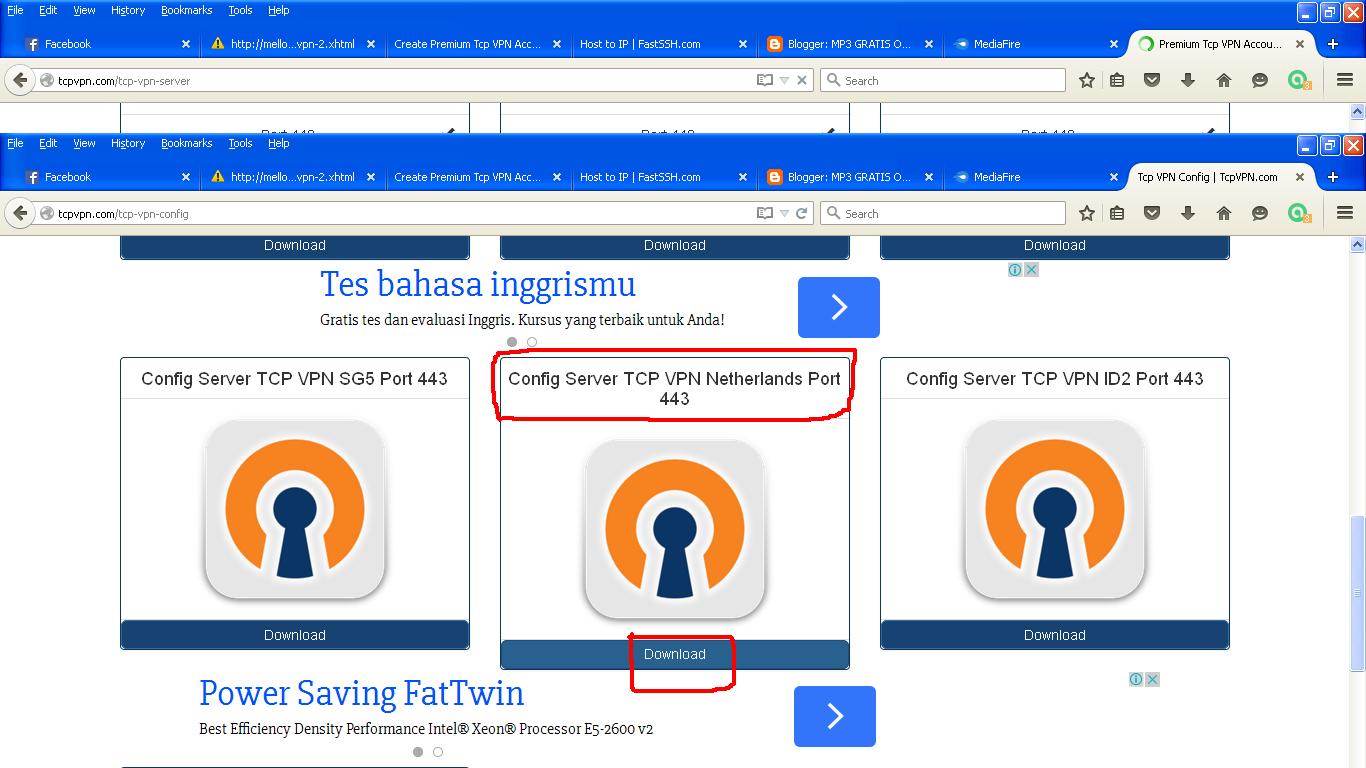Close the Tcp VPN Config tab

[1300, 177]
